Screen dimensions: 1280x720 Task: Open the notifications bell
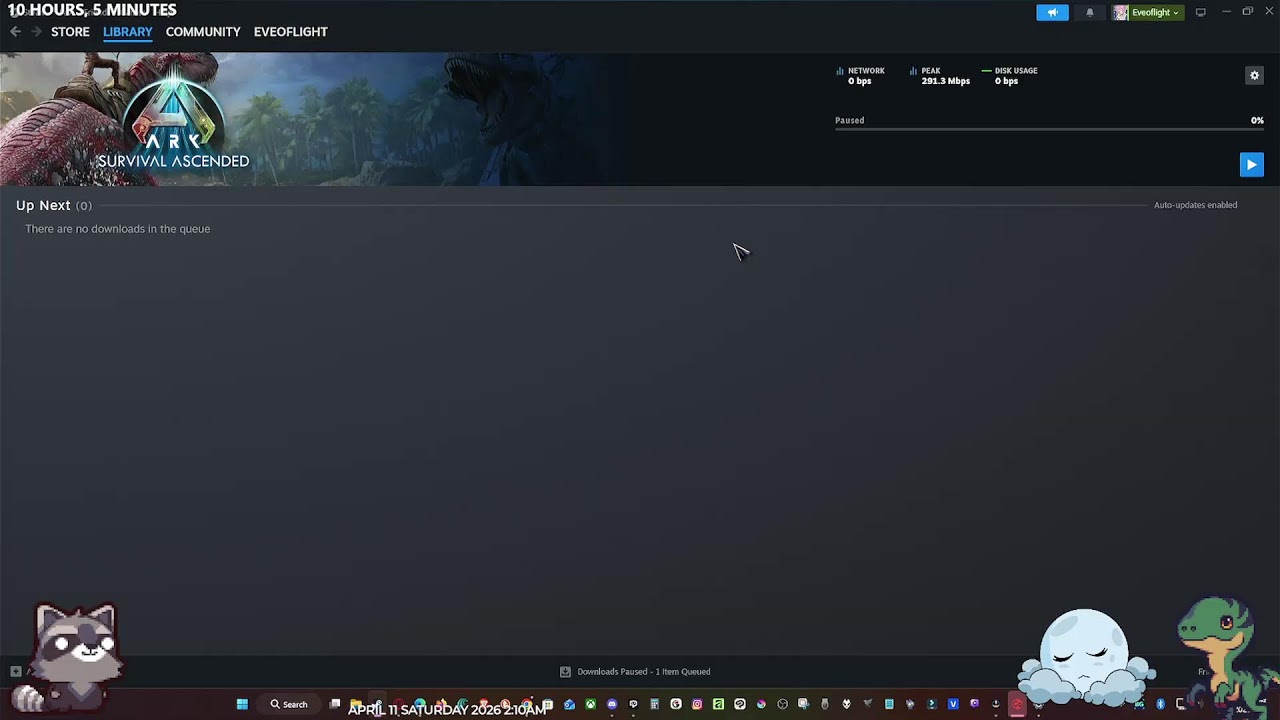tap(1090, 12)
